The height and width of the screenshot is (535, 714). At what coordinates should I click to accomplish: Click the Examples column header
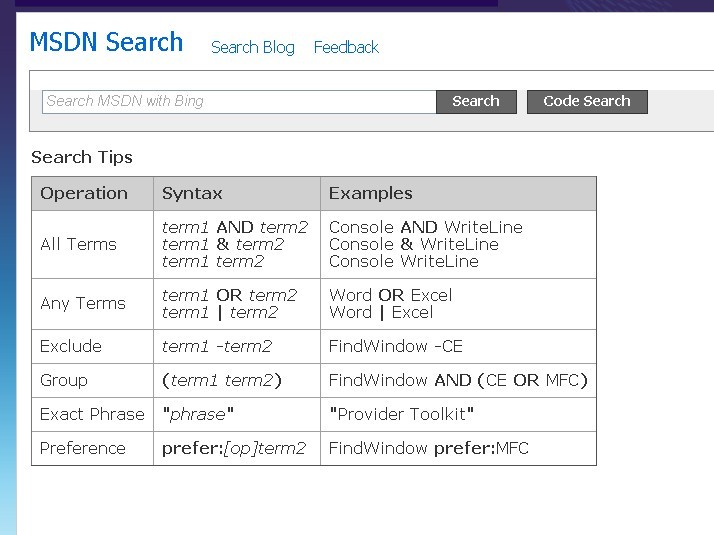coord(458,194)
